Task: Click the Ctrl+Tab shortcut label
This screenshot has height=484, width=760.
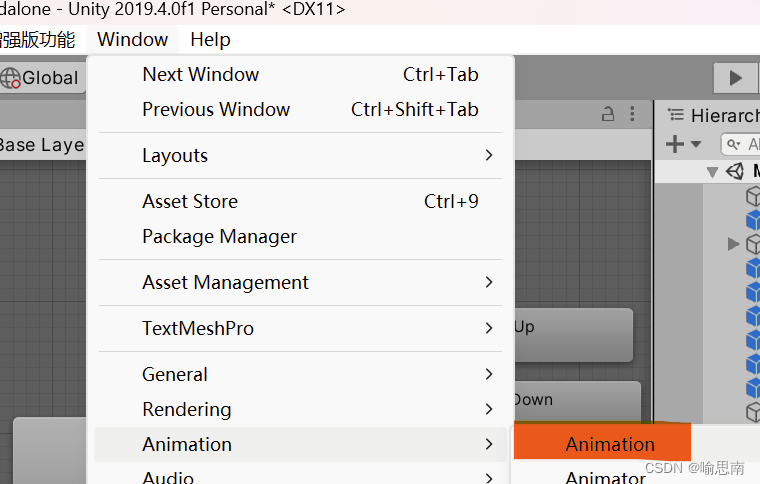Action: coord(441,75)
